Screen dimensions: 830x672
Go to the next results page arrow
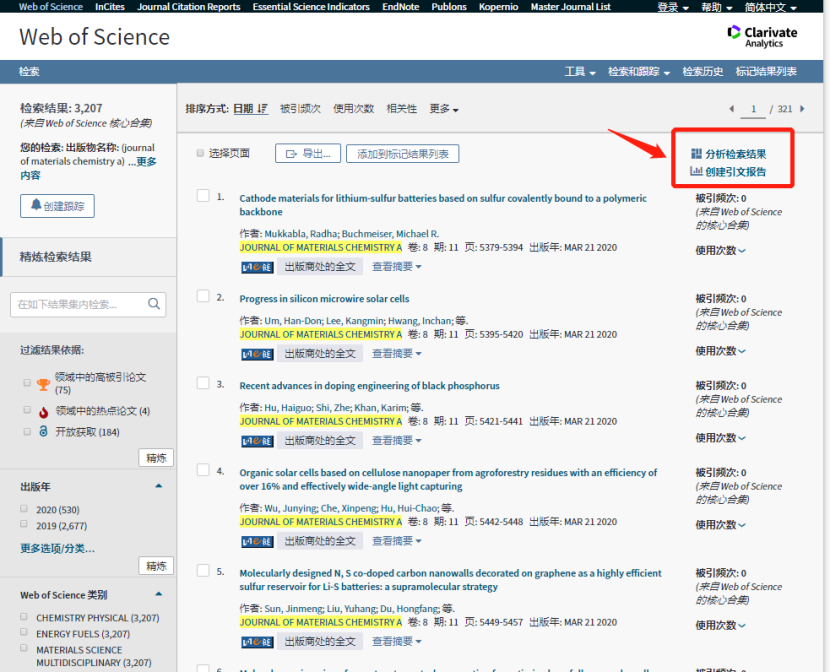[802, 108]
